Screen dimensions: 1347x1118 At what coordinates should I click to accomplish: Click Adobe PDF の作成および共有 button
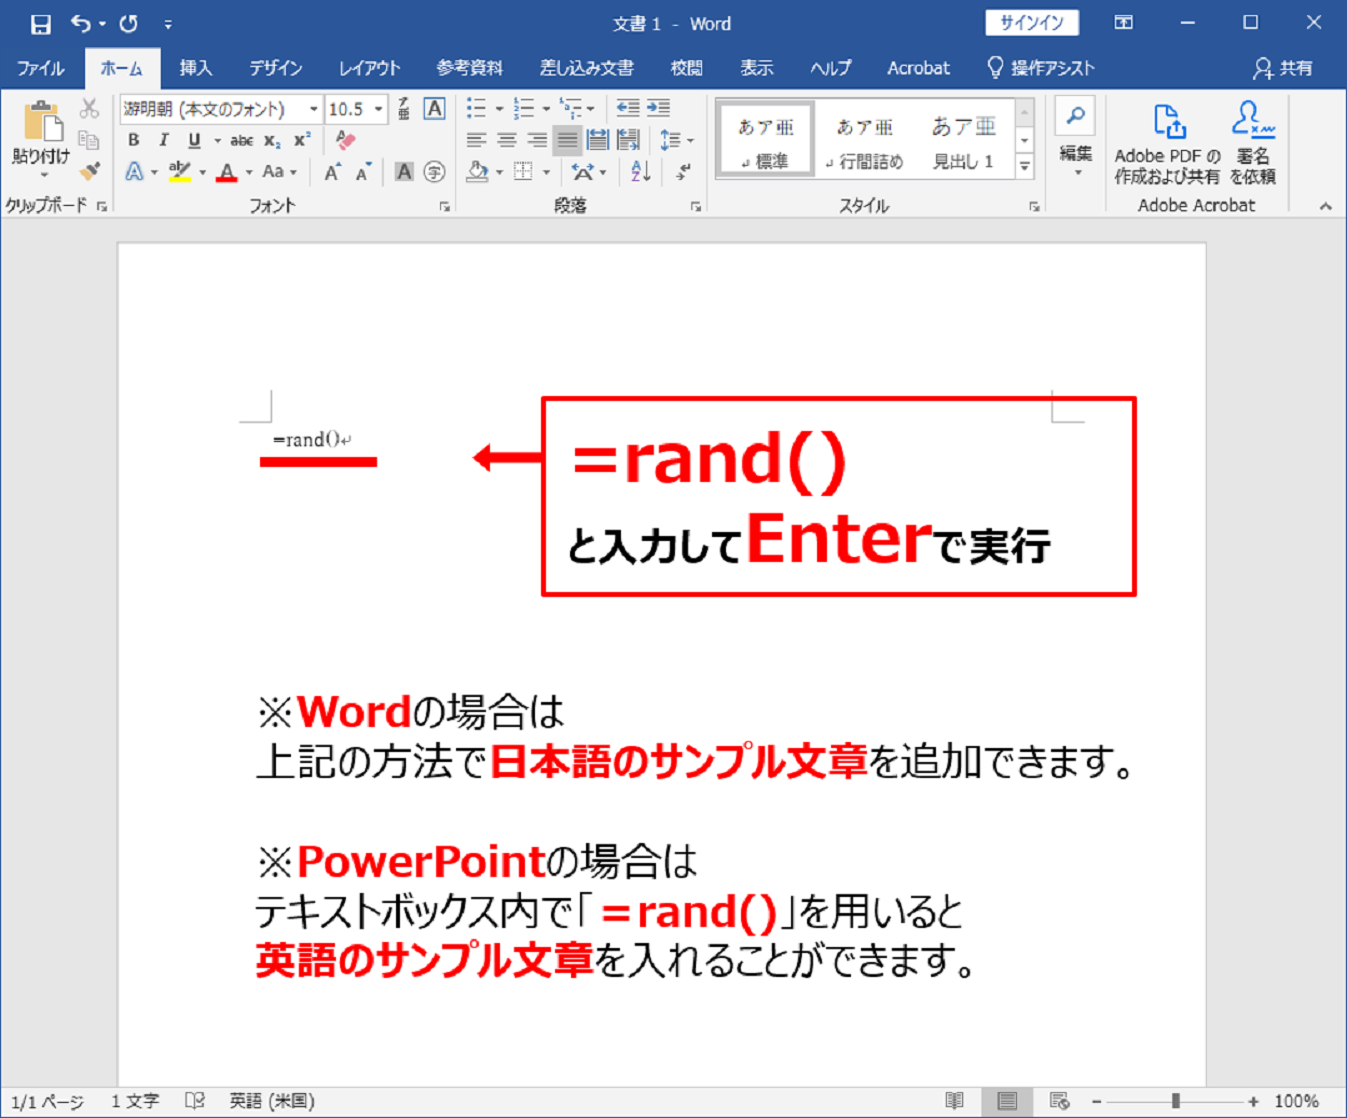(1167, 143)
